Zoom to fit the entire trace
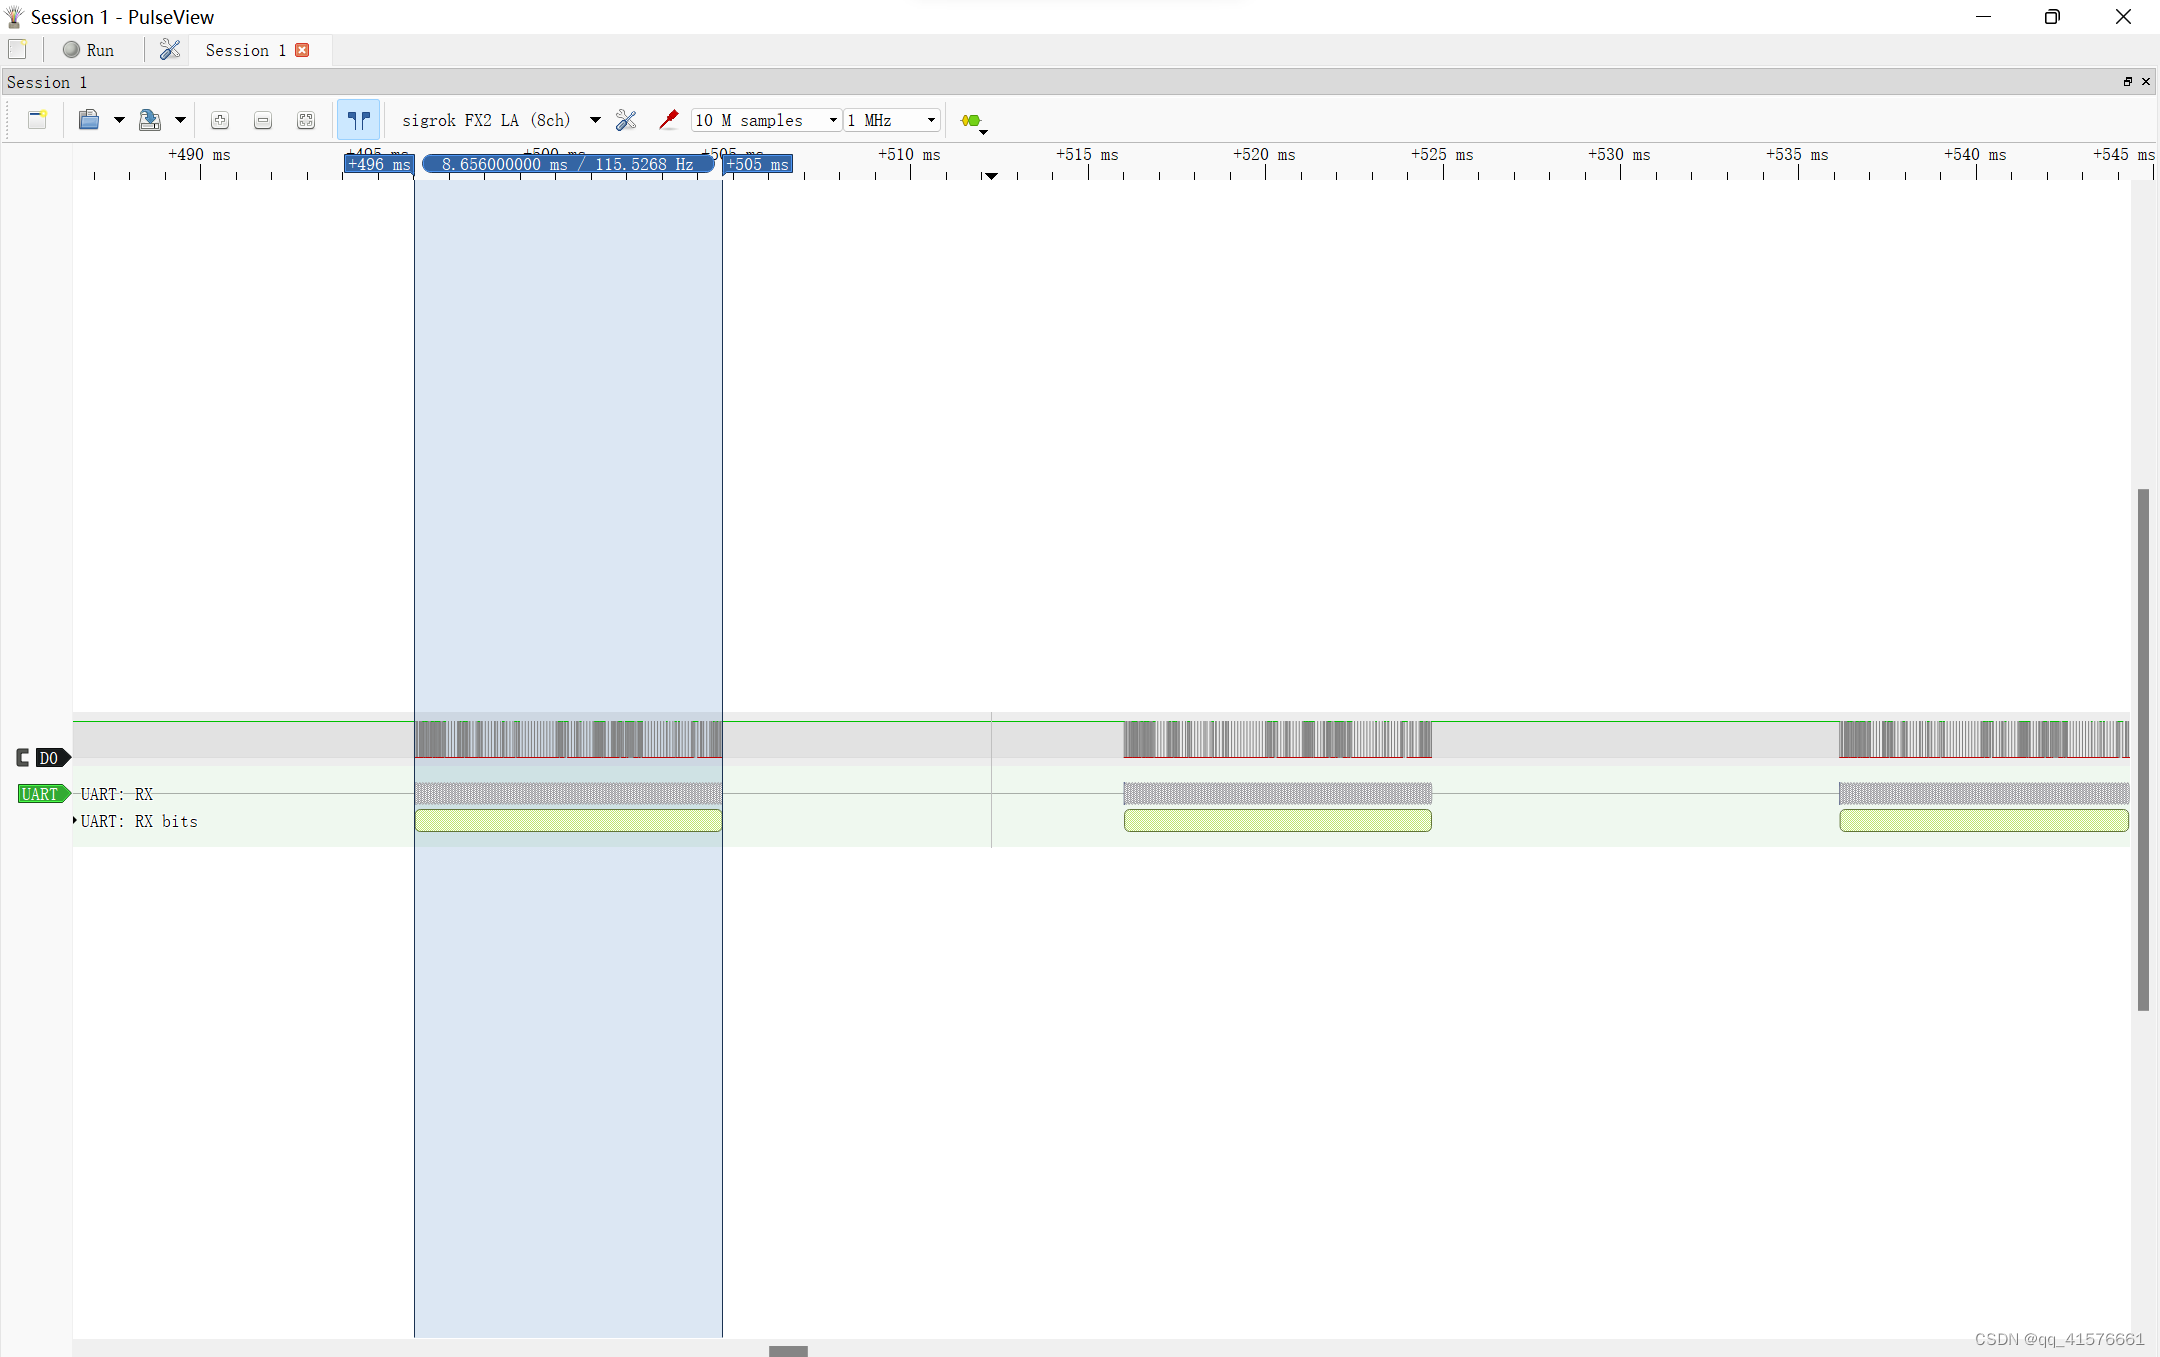 (305, 120)
